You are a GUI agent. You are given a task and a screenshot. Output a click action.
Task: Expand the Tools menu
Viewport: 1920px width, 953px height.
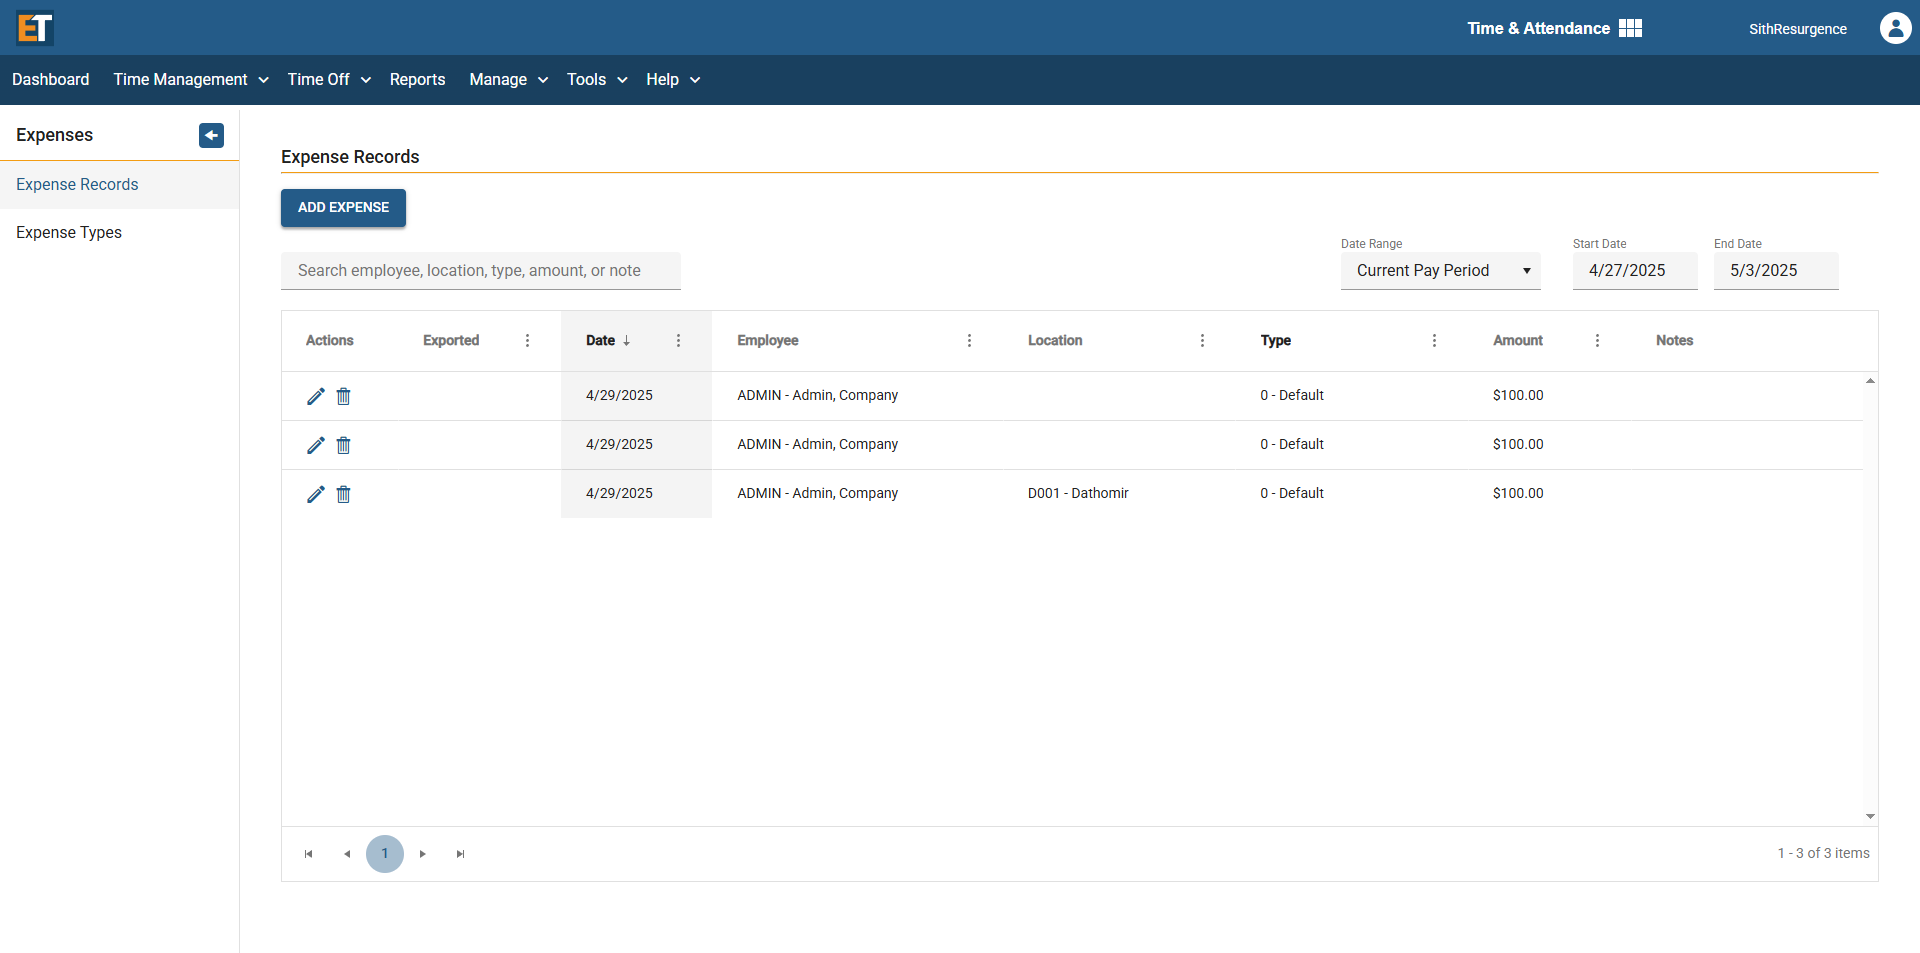(597, 80)
